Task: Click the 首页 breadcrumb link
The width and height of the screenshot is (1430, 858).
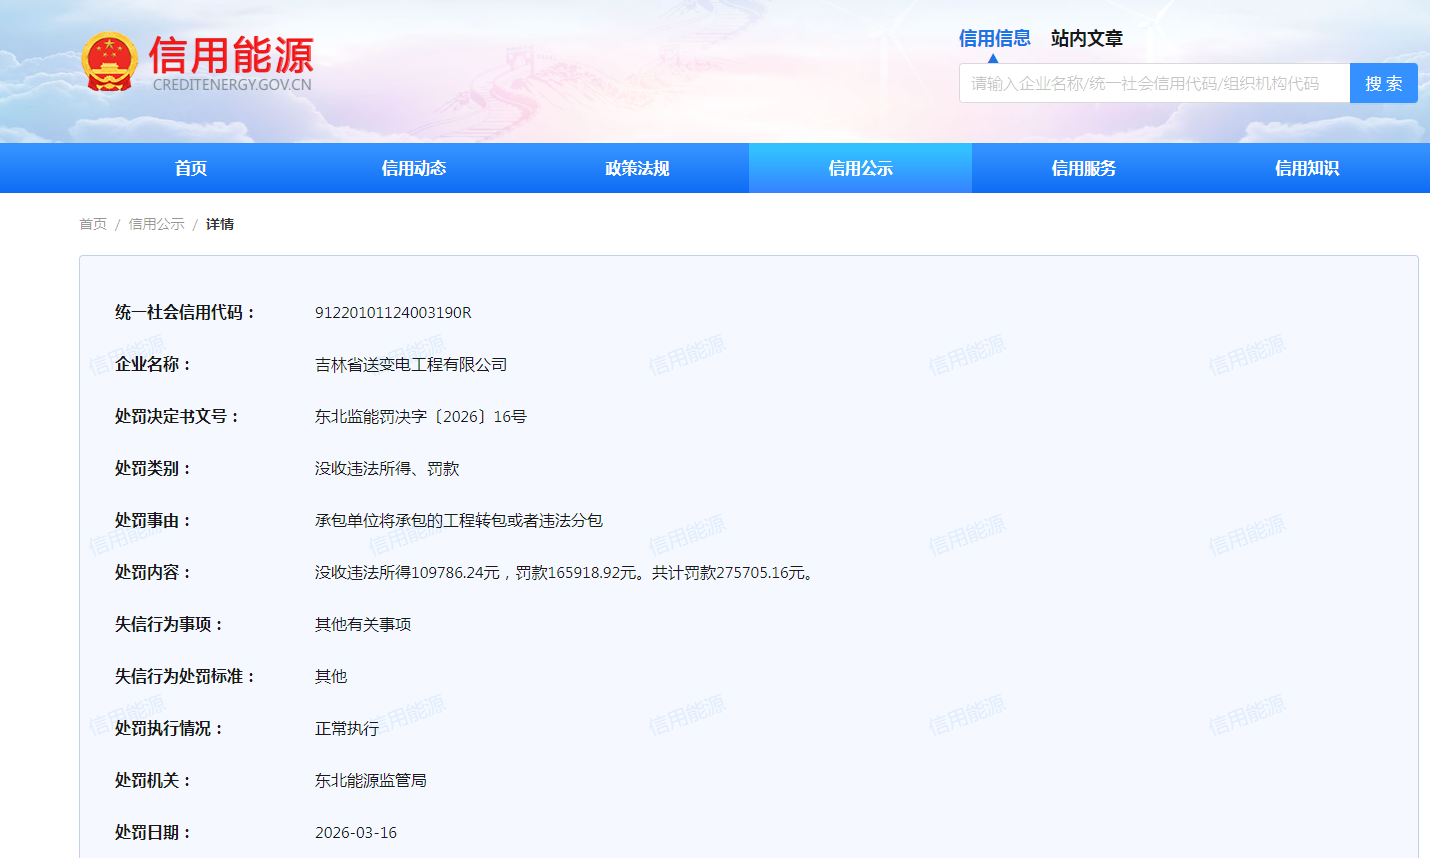Action: (93, 224)
